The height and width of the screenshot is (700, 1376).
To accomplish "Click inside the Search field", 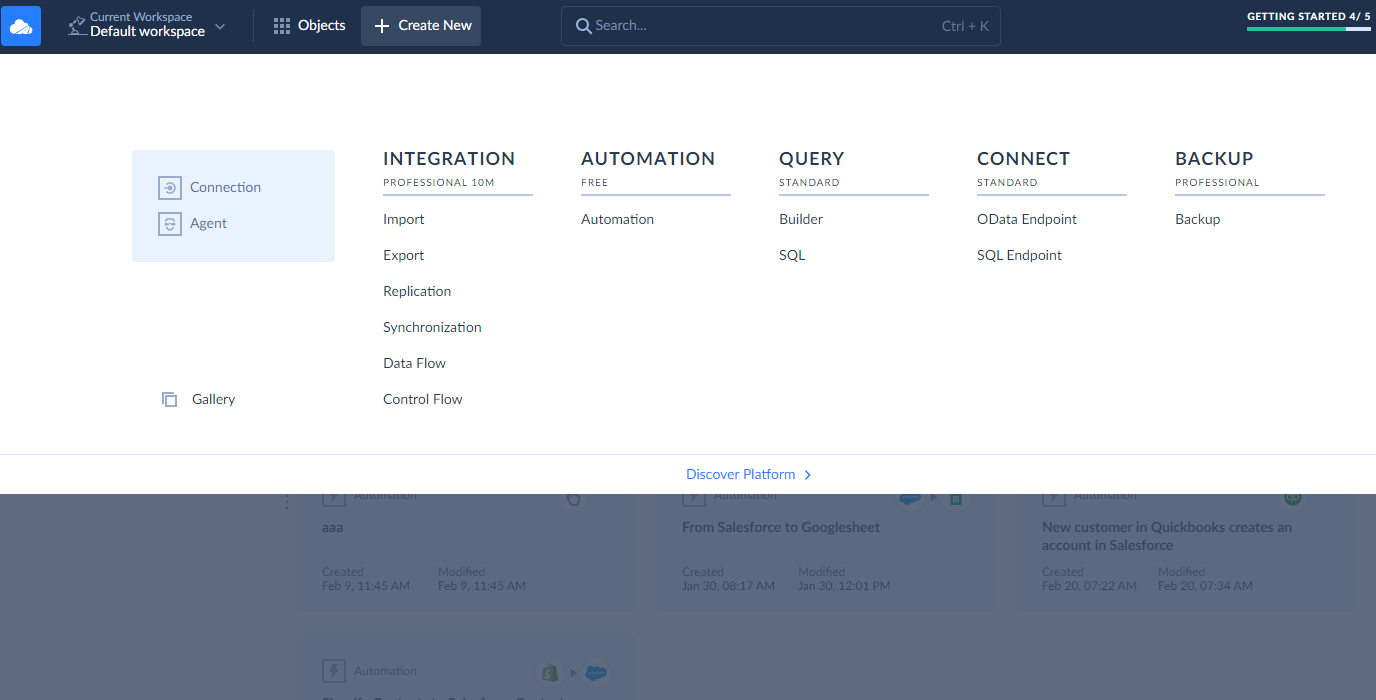I will 750,25.
